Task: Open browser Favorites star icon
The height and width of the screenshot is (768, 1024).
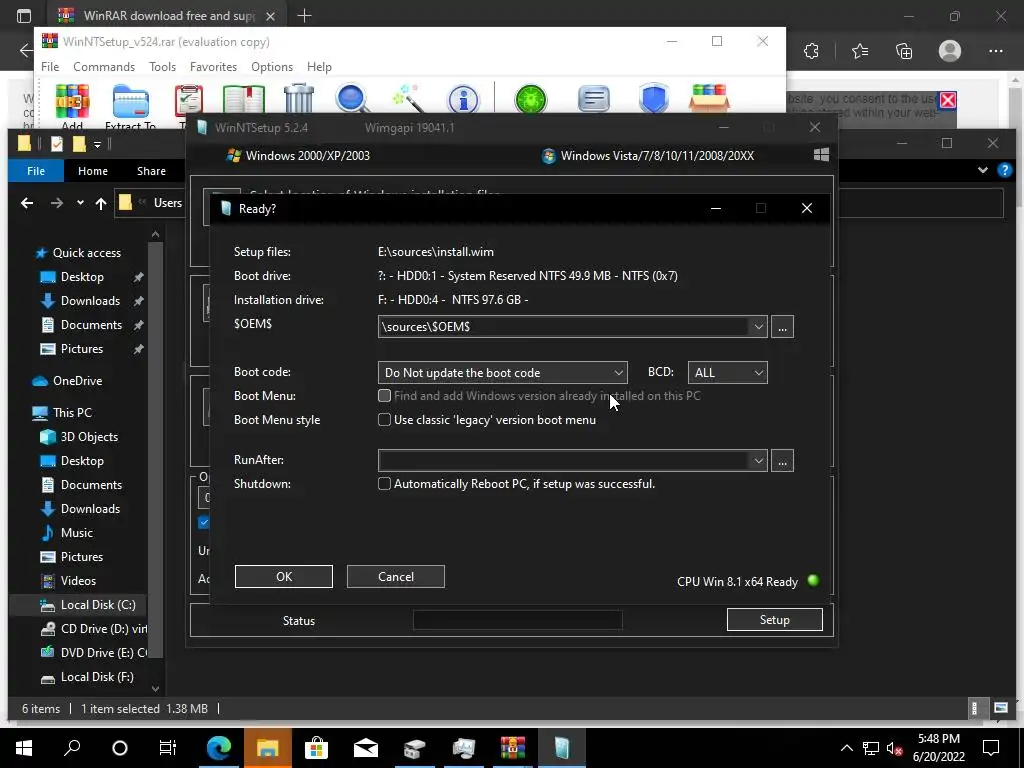Action: tap(859, 51)
